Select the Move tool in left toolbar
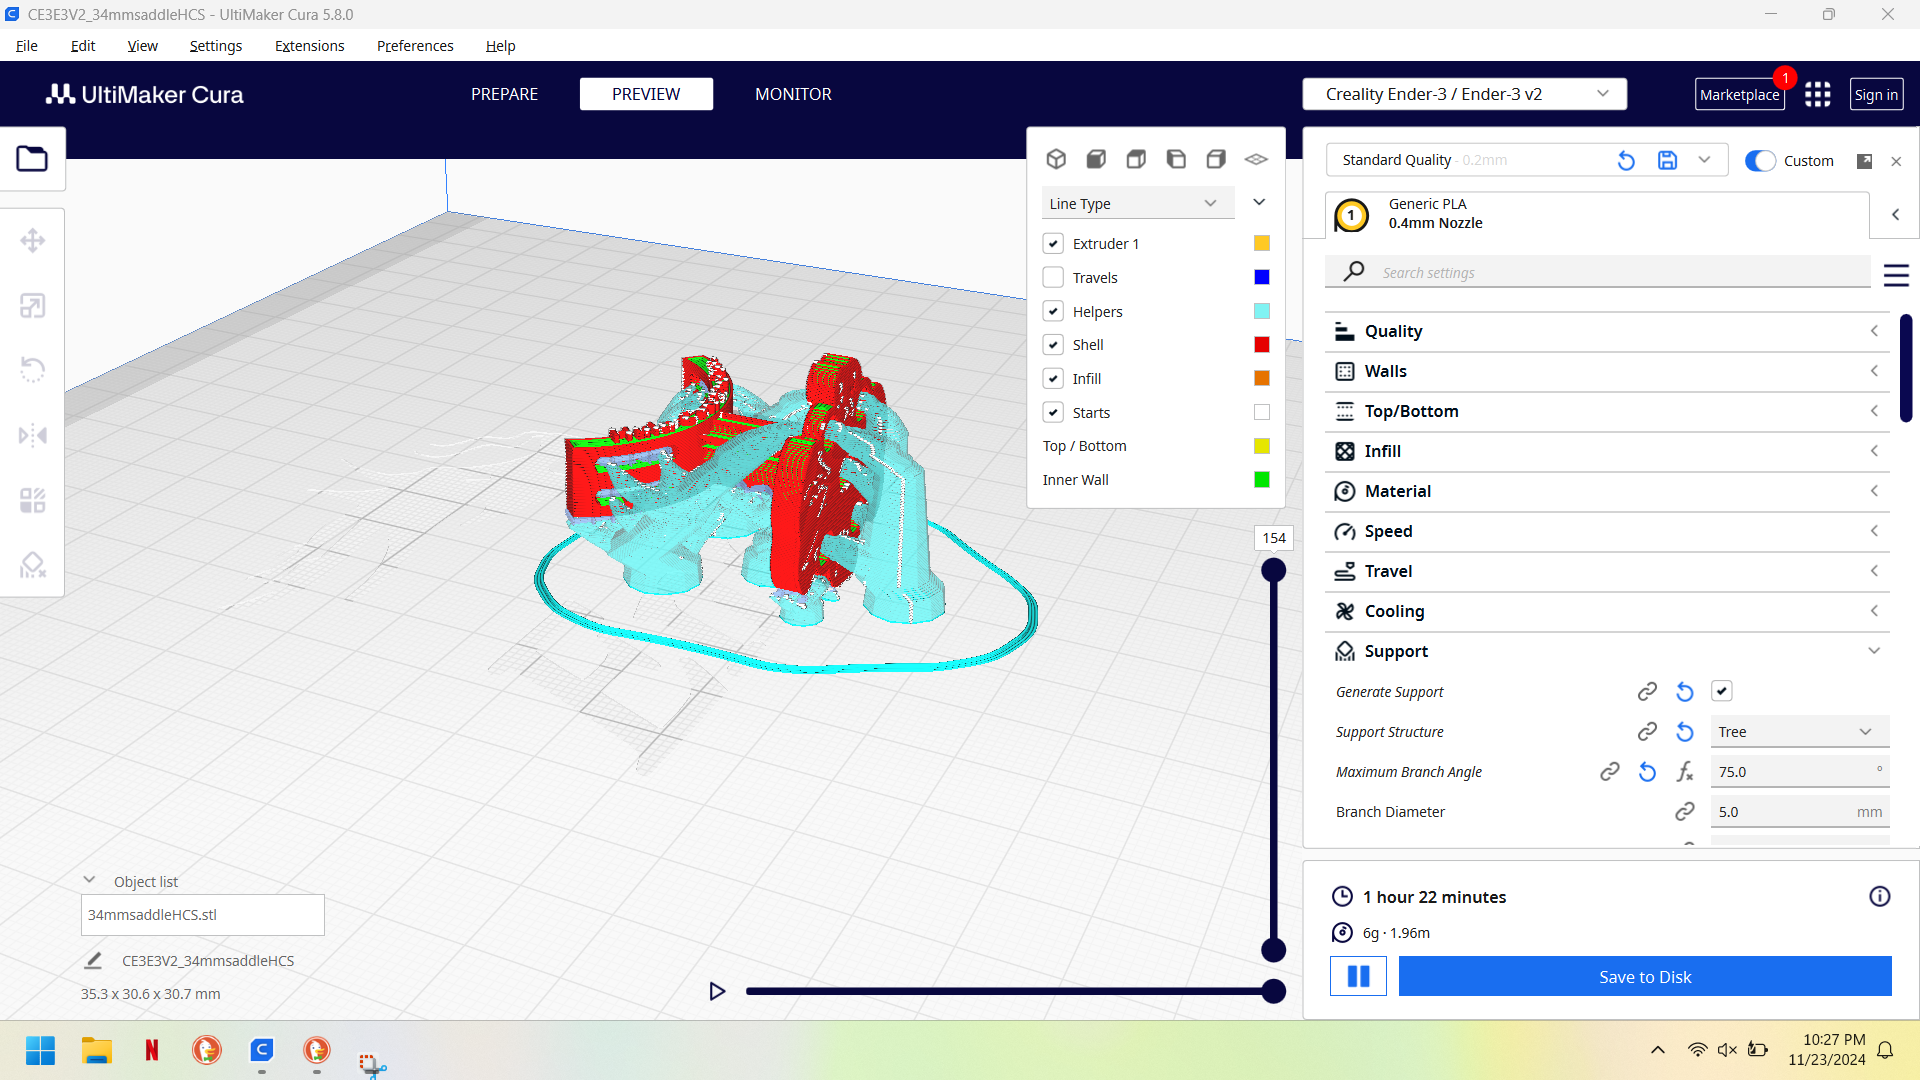The width and height of the screenshot is (1920, 1080). click(32, 240)
